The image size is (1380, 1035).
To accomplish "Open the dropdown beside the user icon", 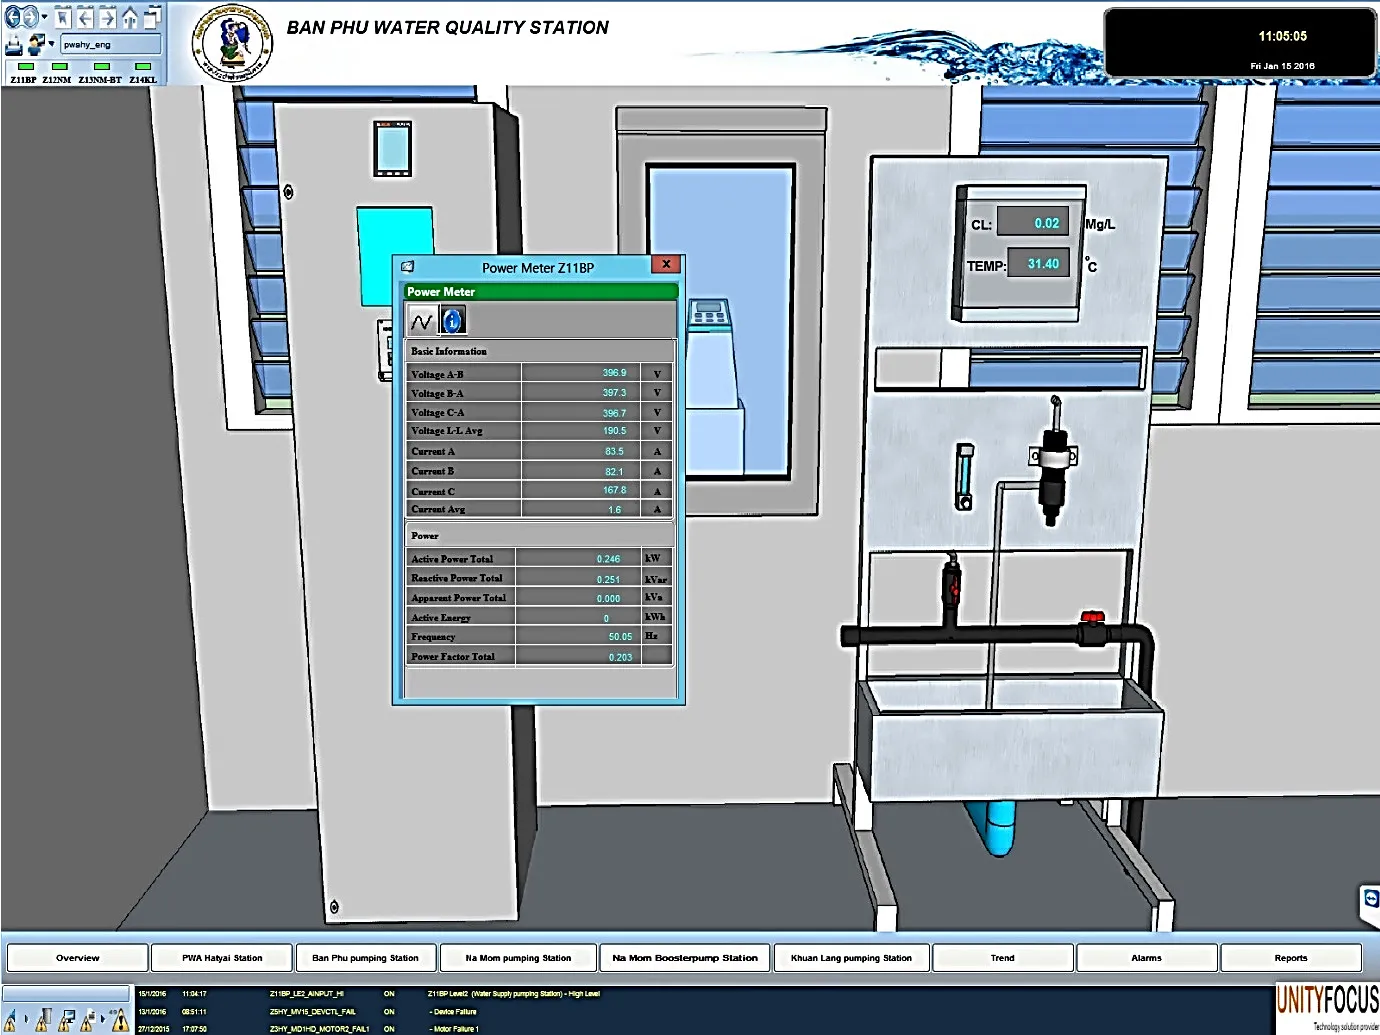I will (x=51, y=45).
